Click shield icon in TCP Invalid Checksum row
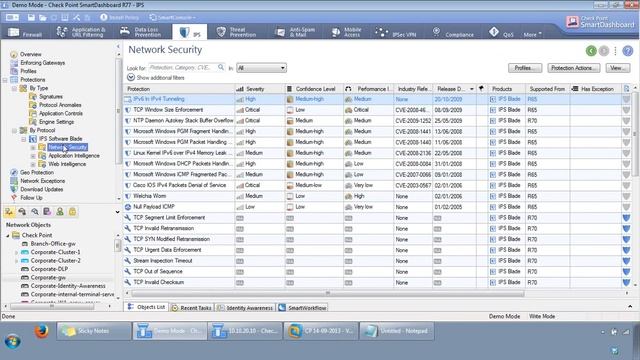640x360 pixels. coord(626,282)
